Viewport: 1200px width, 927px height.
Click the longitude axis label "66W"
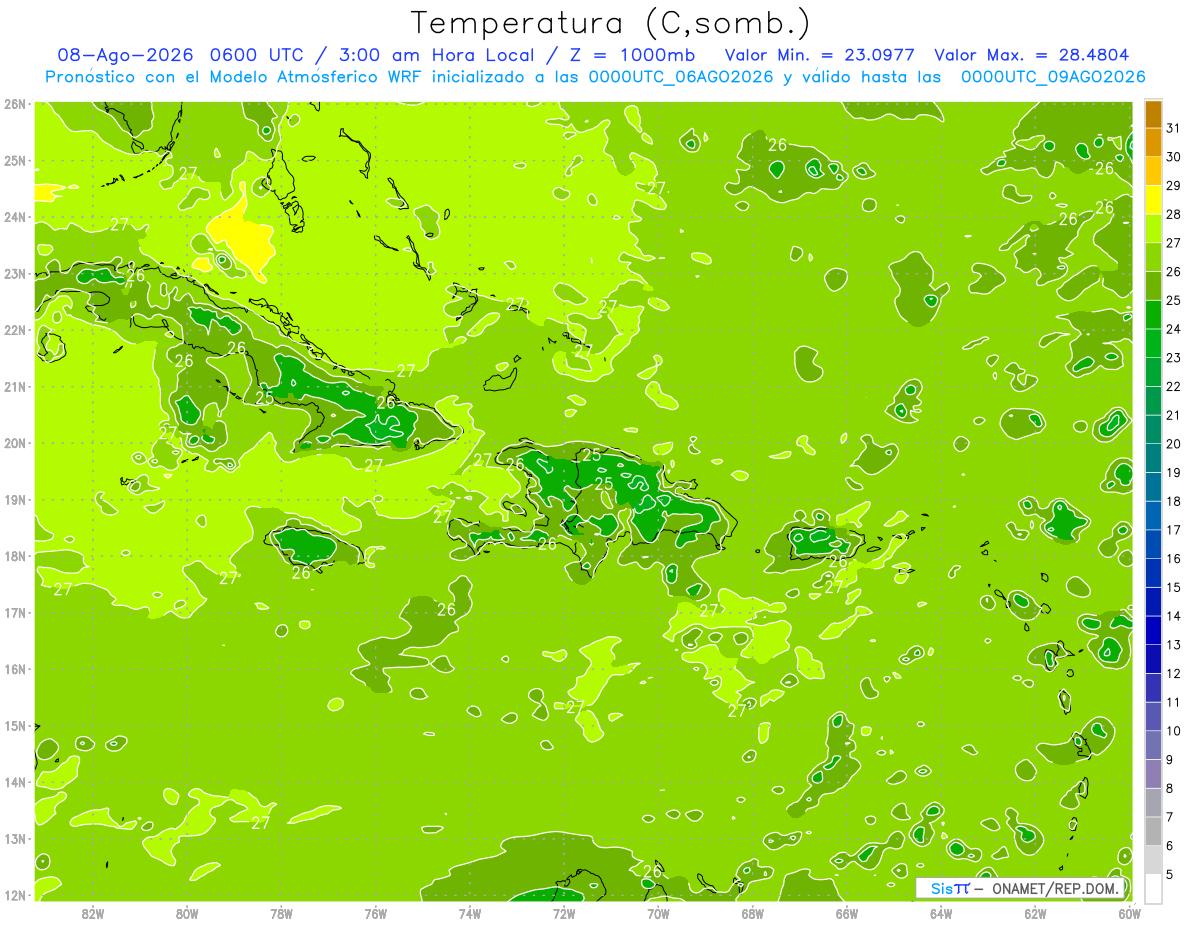point(847,912)
